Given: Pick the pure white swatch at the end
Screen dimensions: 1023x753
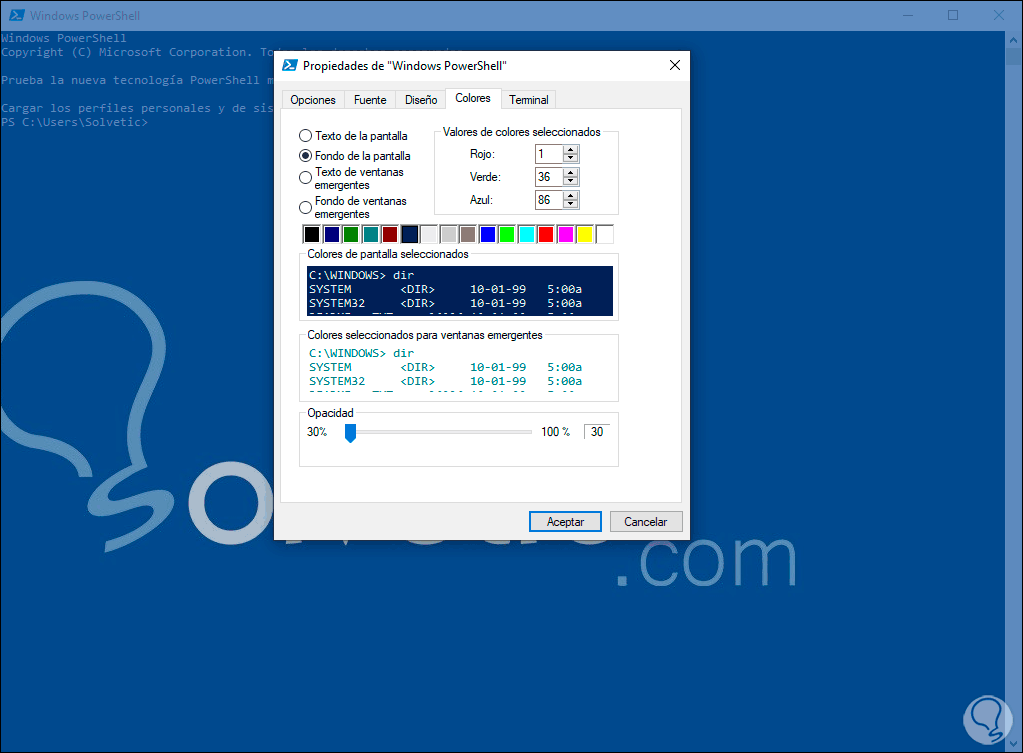Looking at the screenshot, I should click(605, 234).
